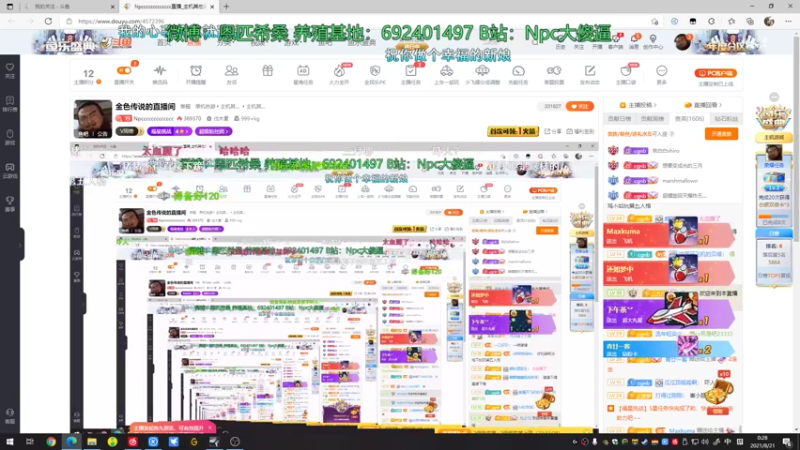Open the pencil publish-post icon
The height and width of the screenshot is (450, 800).
(x=590, y=70)
